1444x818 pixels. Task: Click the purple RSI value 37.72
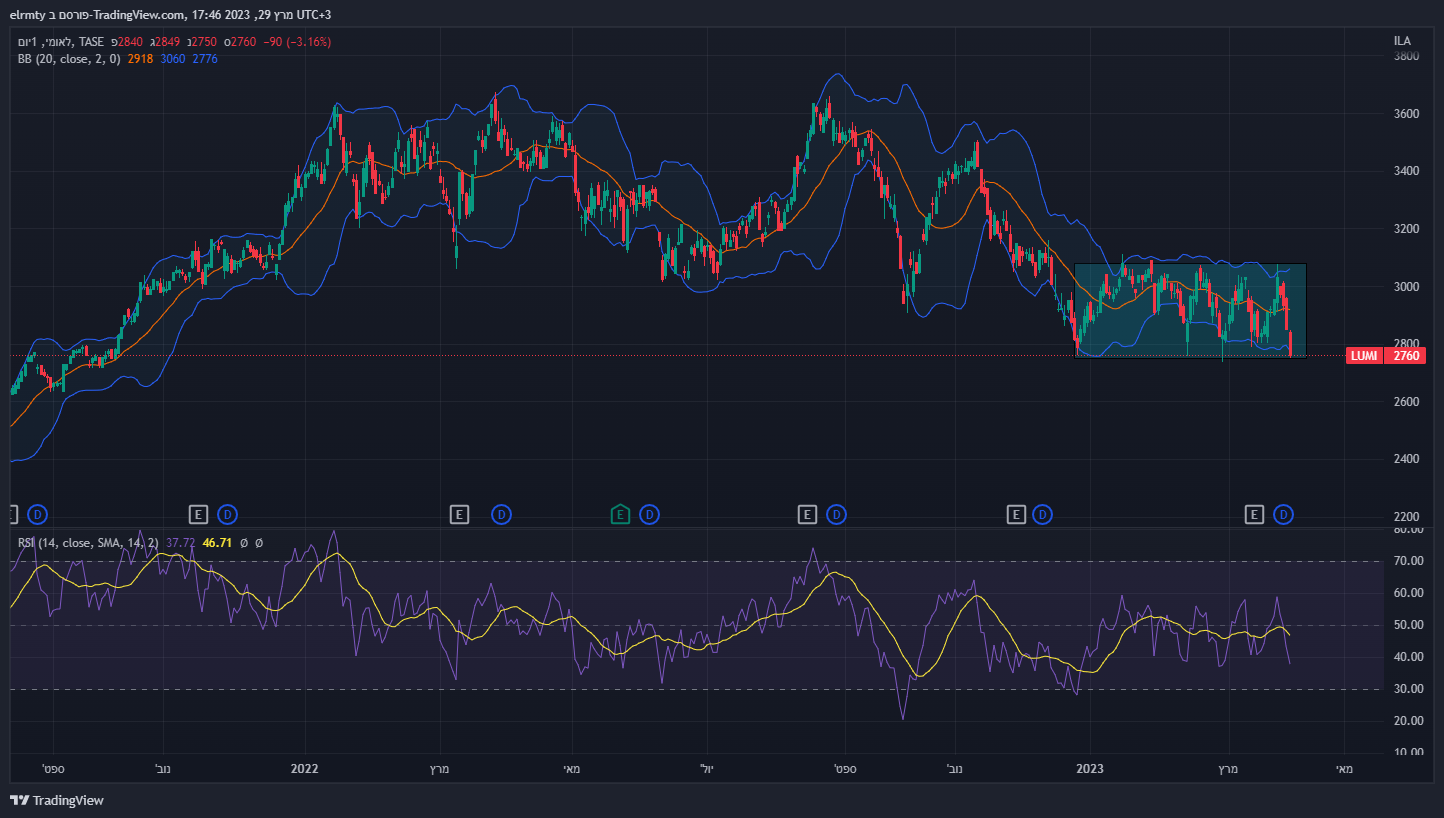tap(181, 542)
